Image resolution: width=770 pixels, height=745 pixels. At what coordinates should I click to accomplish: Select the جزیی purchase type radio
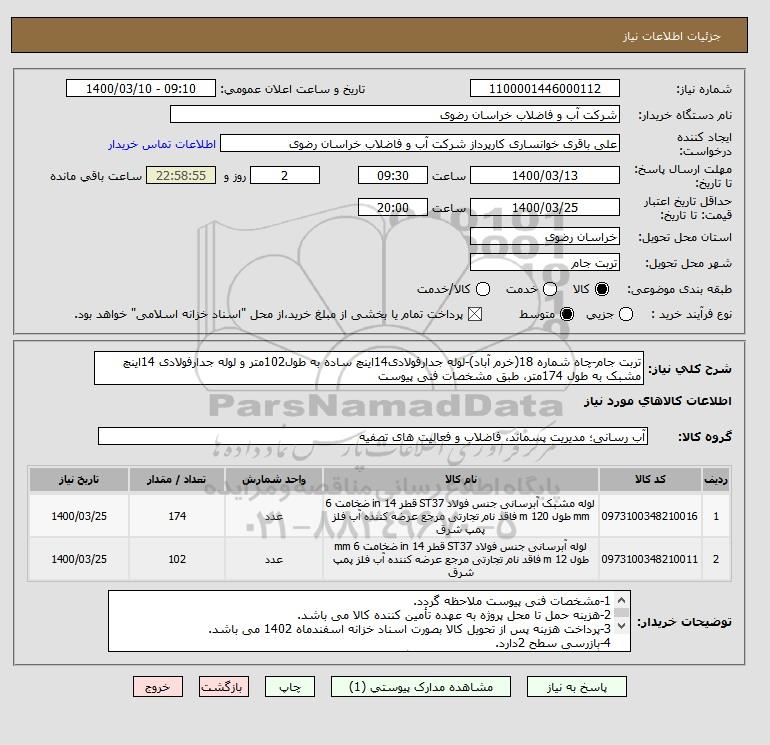(626, 314)
